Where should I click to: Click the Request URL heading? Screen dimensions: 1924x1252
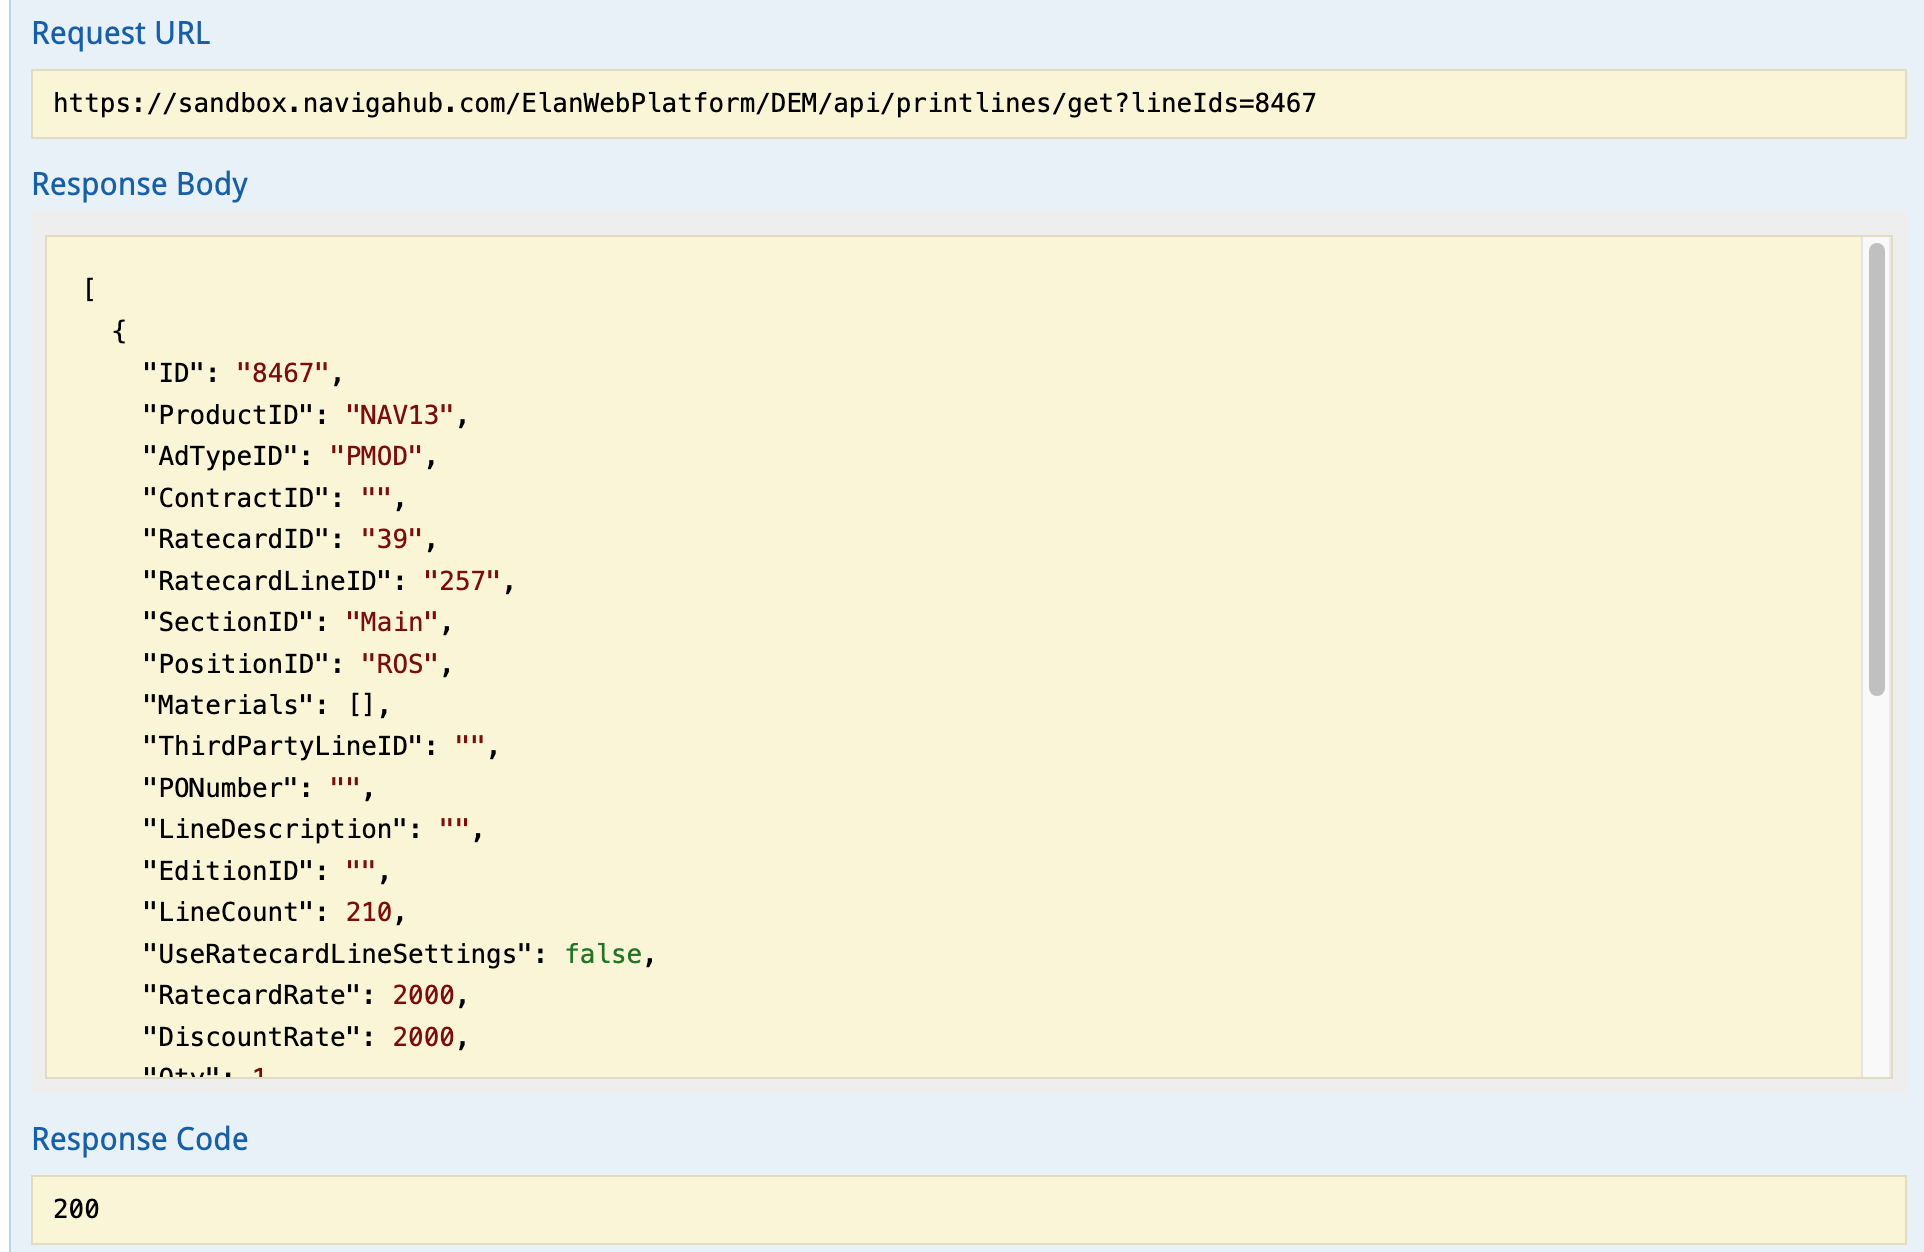[x=121, y=33]
